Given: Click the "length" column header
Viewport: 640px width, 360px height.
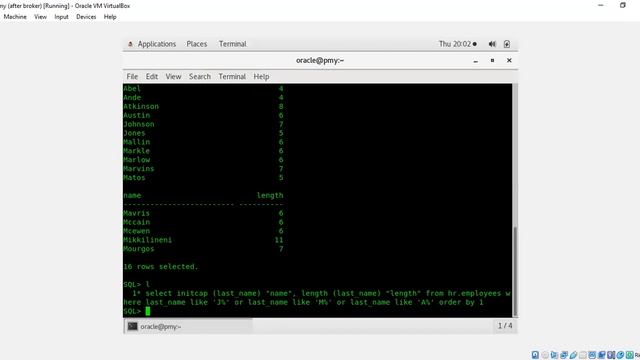Looking at the screenshot, I should coord(270,196).
